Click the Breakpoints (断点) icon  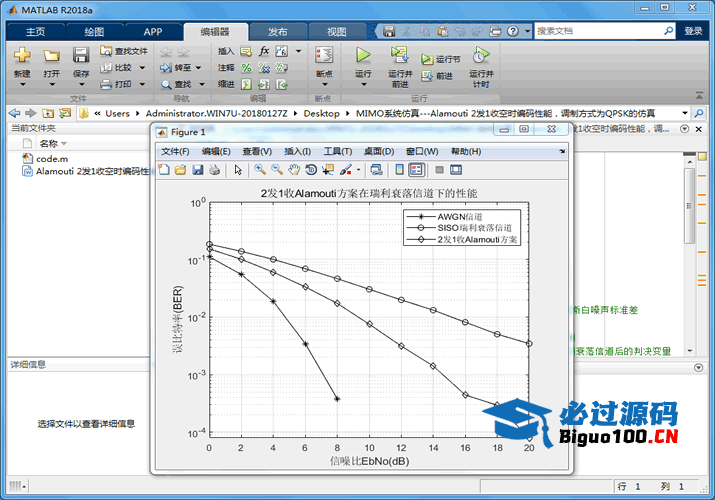(x=324, y=55)
